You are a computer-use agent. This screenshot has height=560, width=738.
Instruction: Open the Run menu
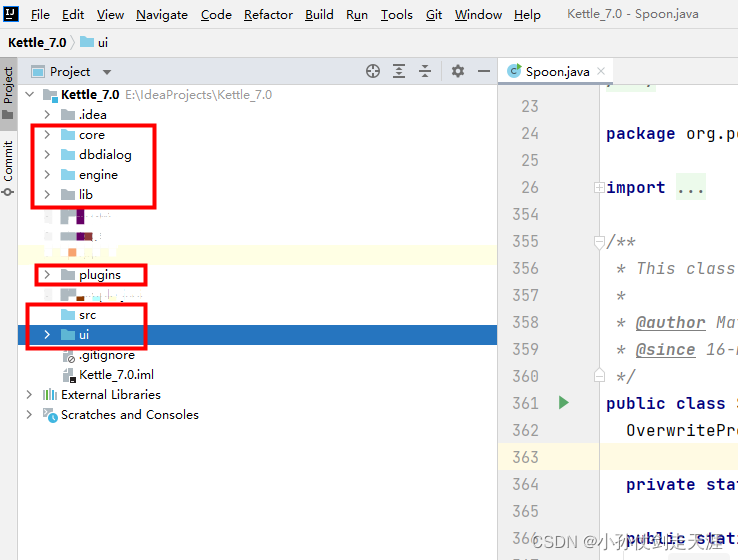tap(357, 15)
